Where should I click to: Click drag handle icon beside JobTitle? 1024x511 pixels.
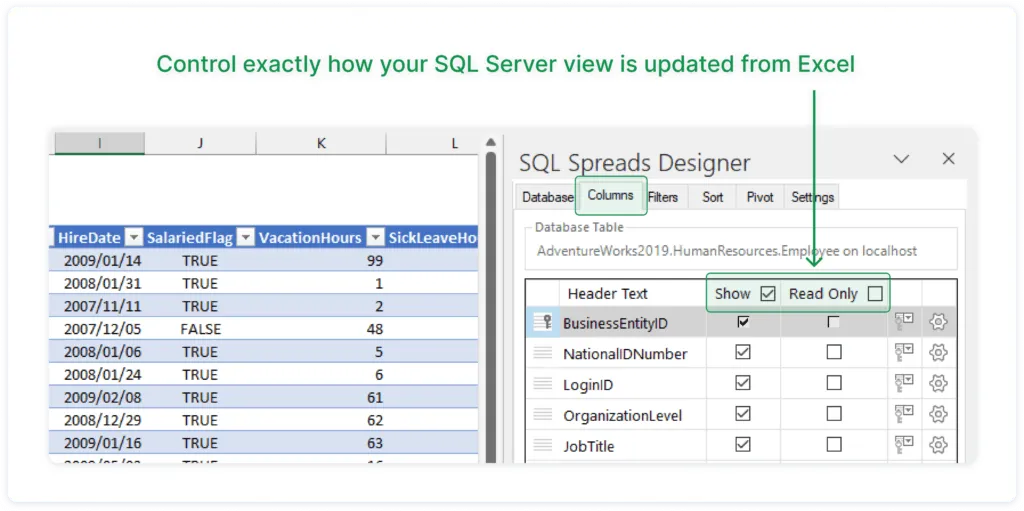point(543,445)
